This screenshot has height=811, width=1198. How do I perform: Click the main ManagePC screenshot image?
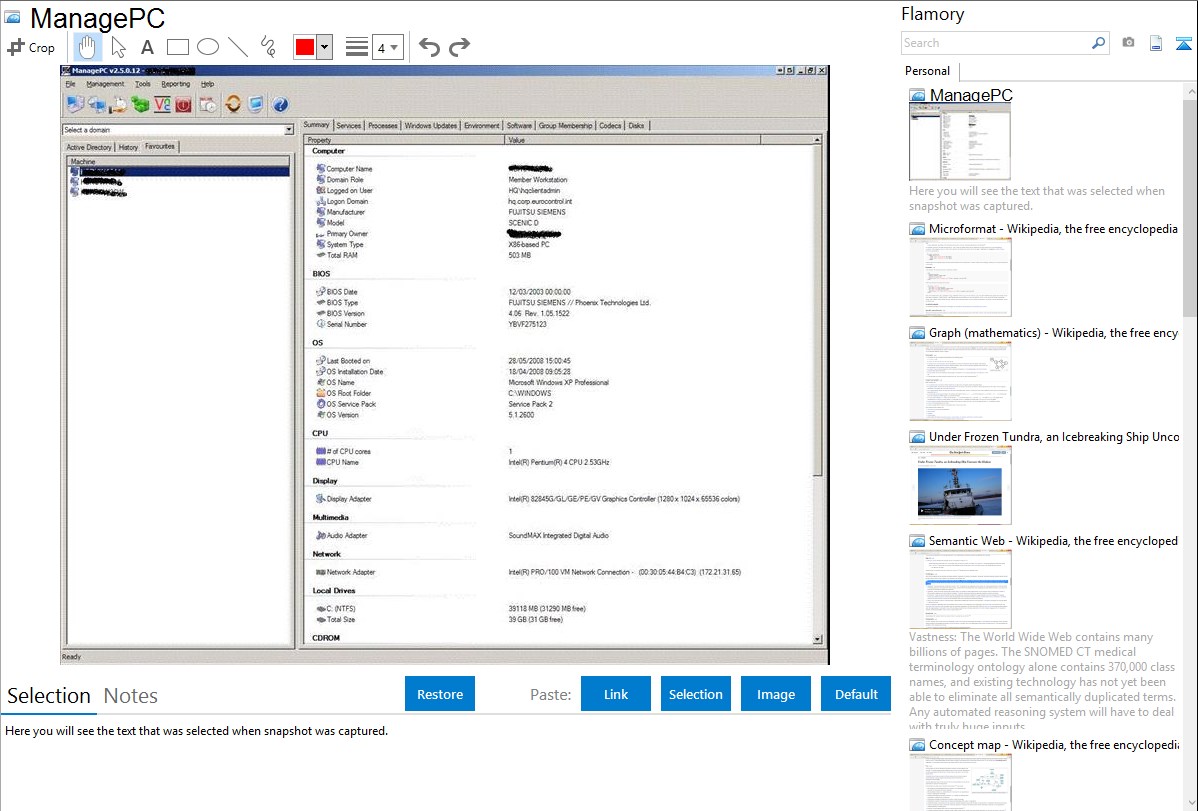click(445, 365)
